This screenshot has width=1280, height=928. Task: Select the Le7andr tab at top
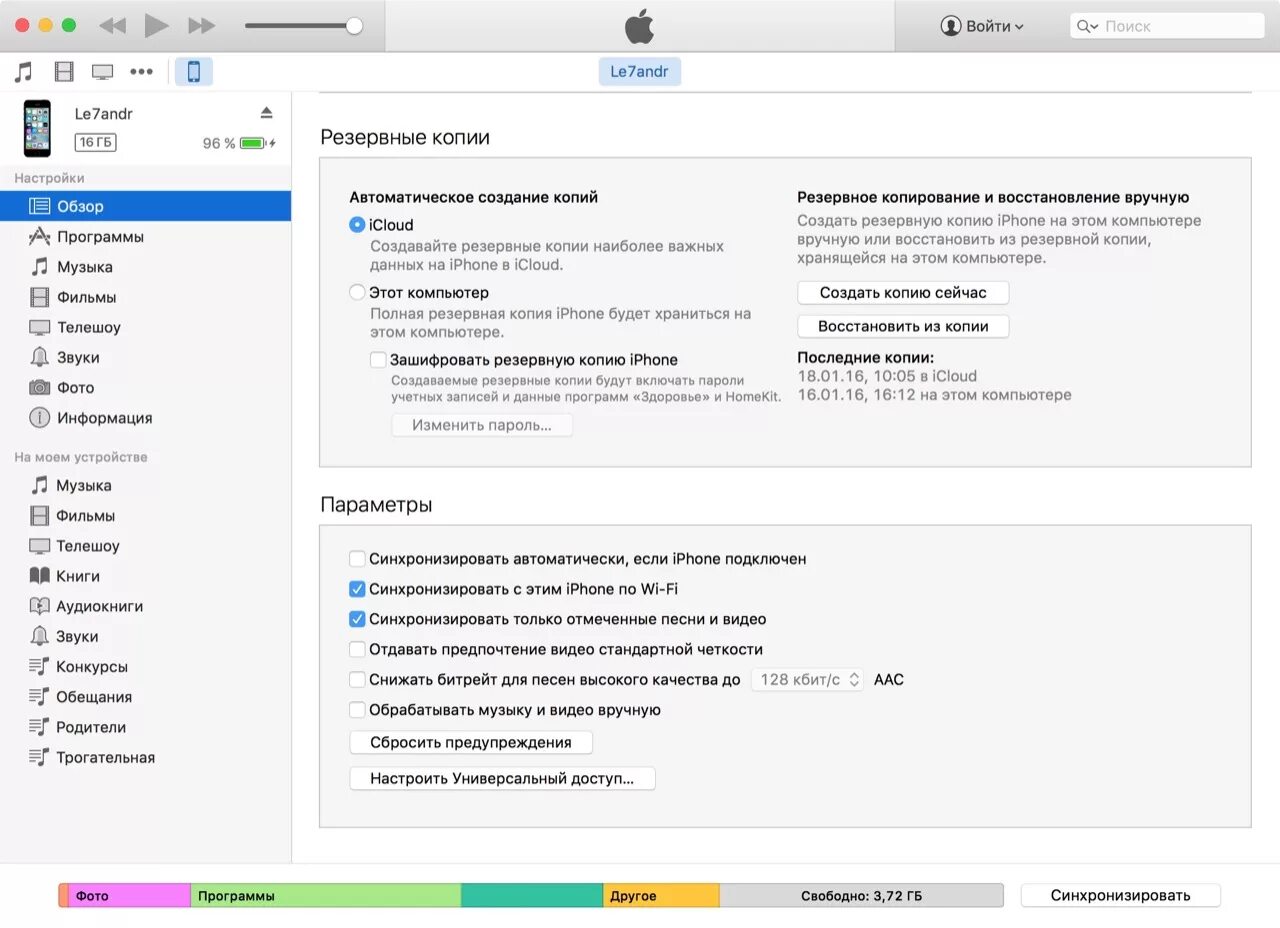pos(640,72)
